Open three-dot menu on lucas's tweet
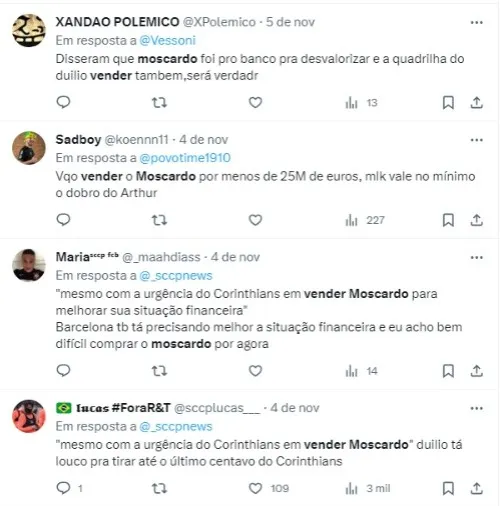Image resolution: width=501 pixels, height=506 pixels. pyautogui.click(x=477, y=408)
